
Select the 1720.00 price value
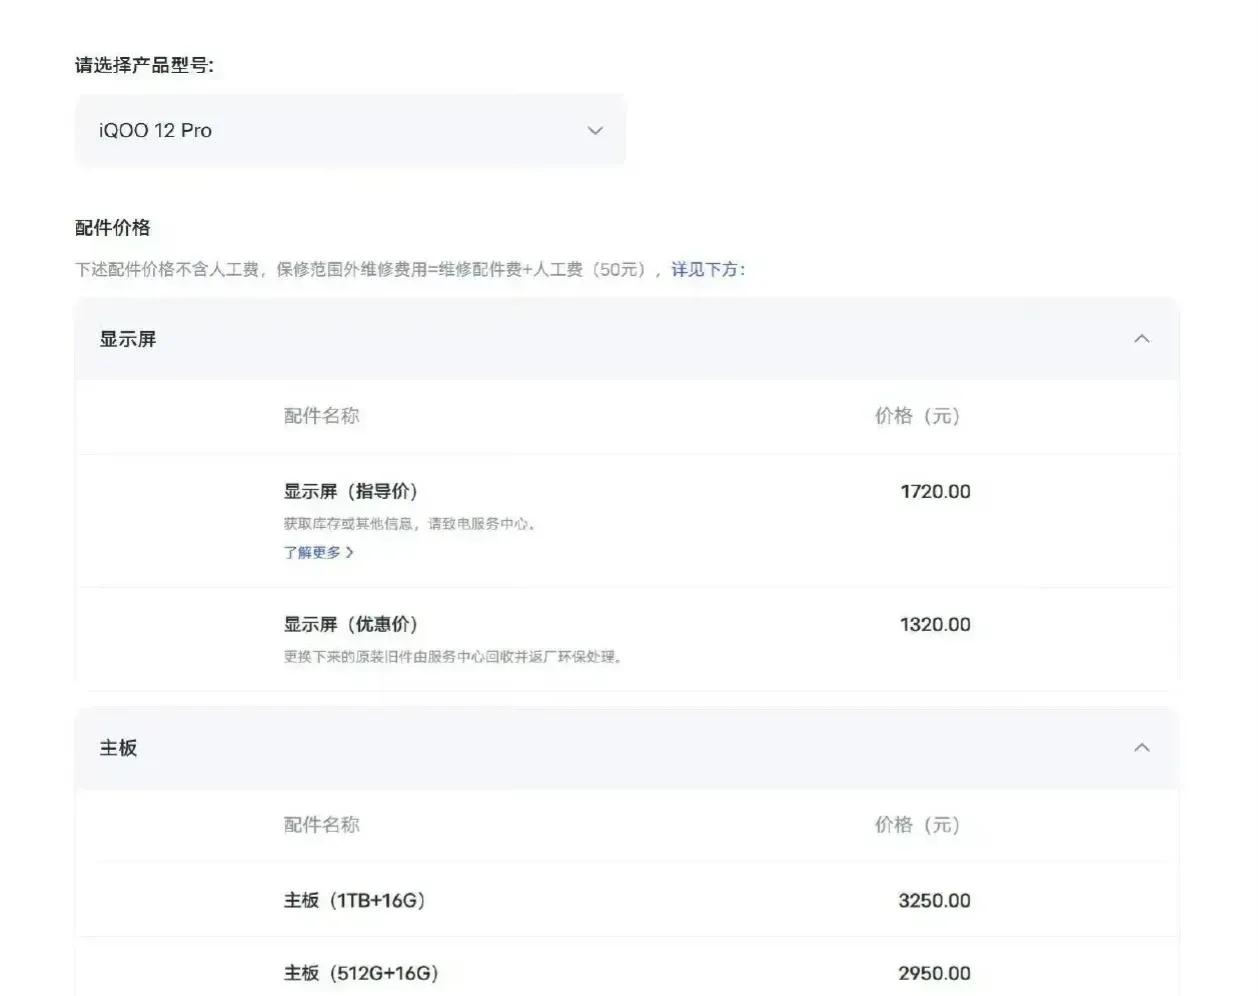[x=935, y=491]
